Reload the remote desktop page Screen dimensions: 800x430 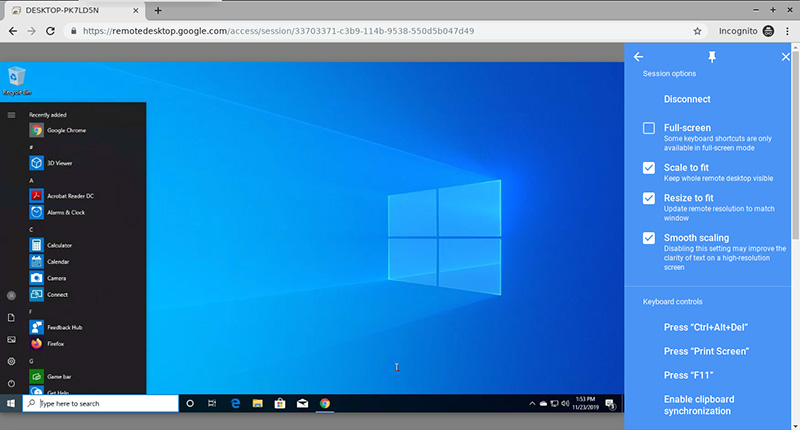pos(50,31)
